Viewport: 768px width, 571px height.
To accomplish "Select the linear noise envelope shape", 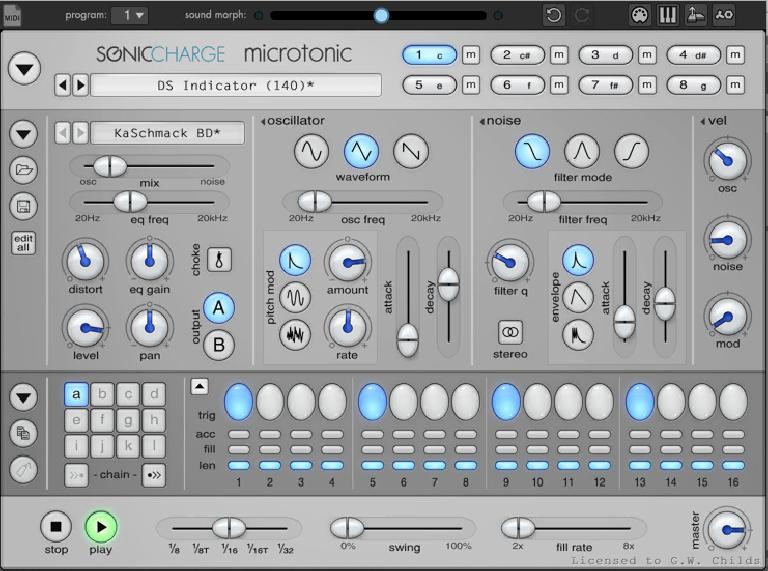I will [x=578, y=297].
